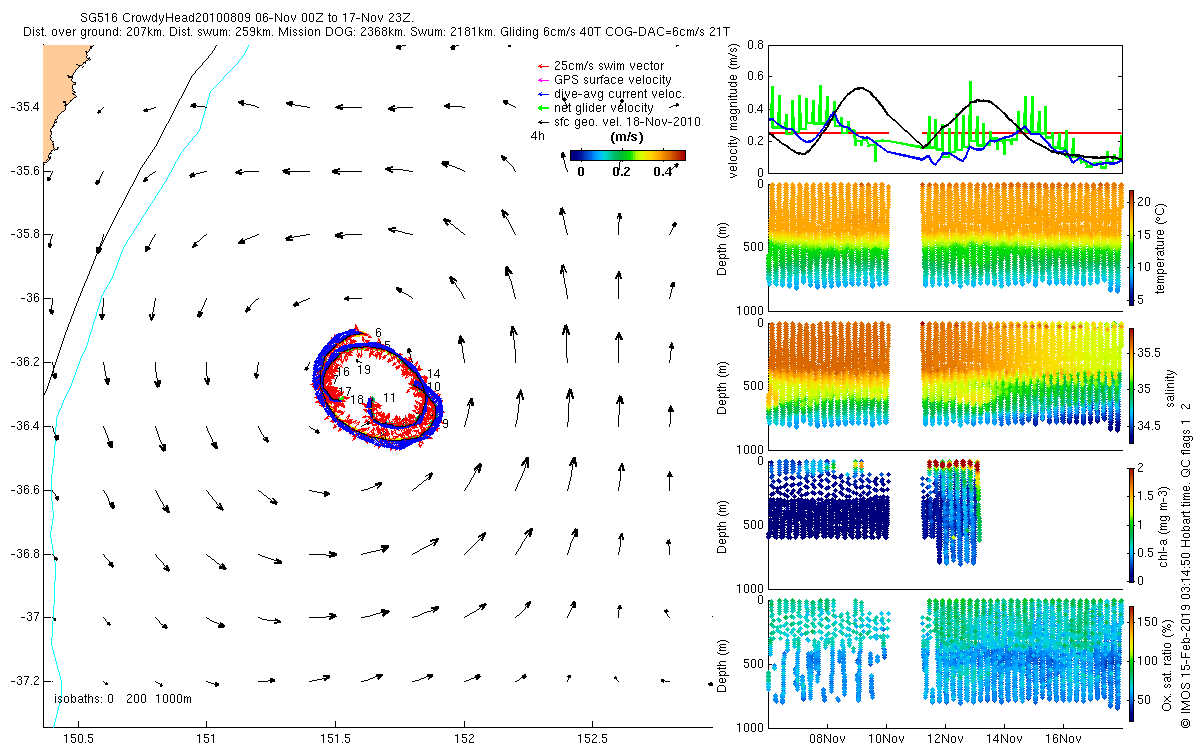Click the 0.8 tick on the velocity magnitude axis
This screenshot has height=750, width=1200.
[755, 45]
